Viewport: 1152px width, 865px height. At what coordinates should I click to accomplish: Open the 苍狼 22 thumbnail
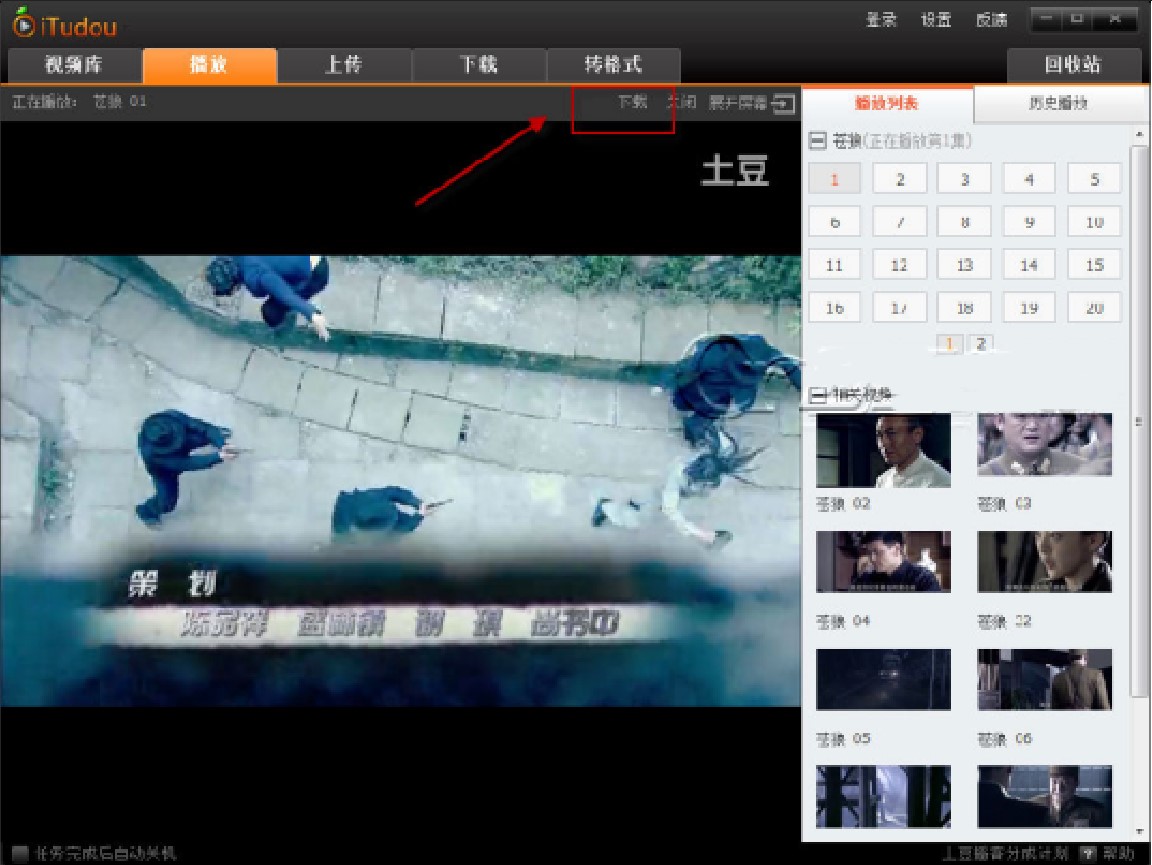click(x=1045, y=561)
